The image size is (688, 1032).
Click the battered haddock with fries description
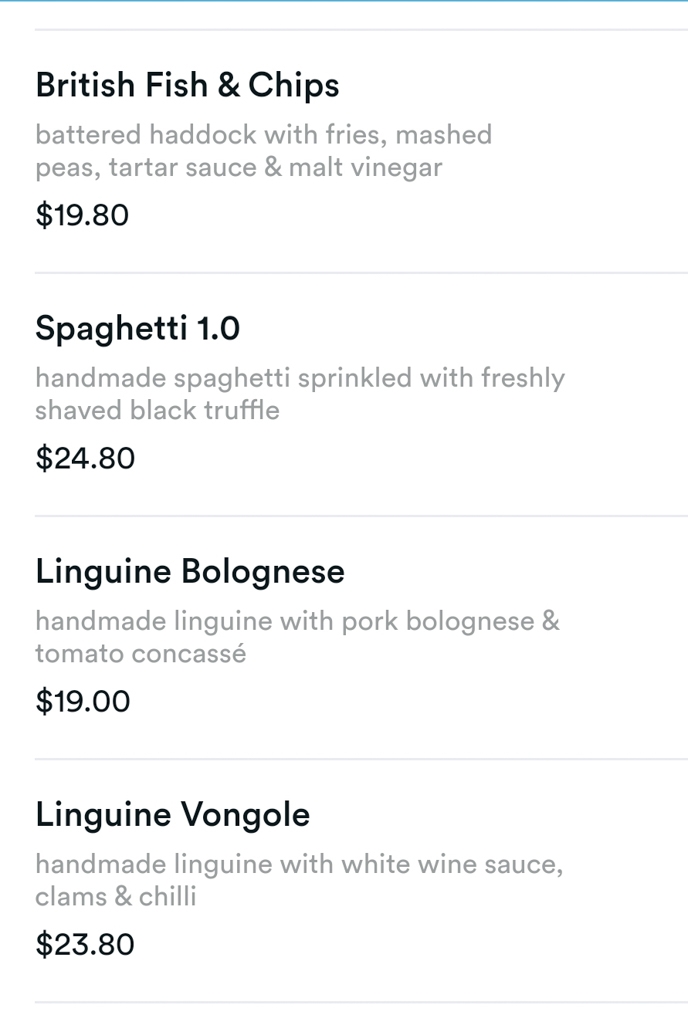pyautogui.click(x=263, y=151)
